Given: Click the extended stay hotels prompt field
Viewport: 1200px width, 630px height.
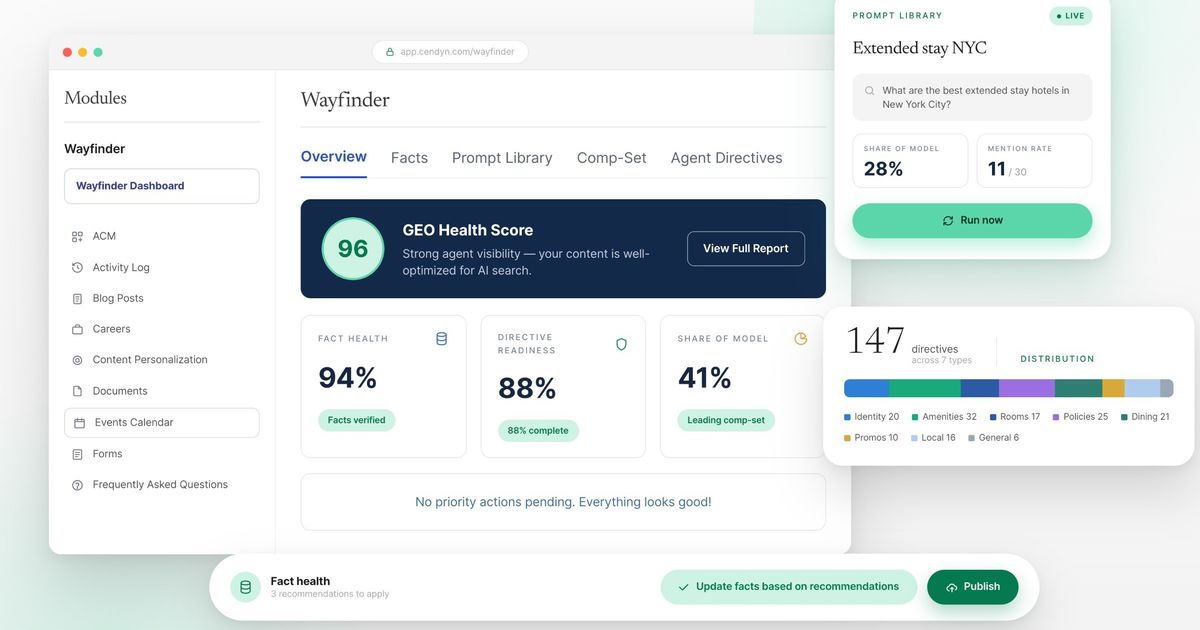Looking at the screenshot, I should pyautogui.click(x=972, y=97).
